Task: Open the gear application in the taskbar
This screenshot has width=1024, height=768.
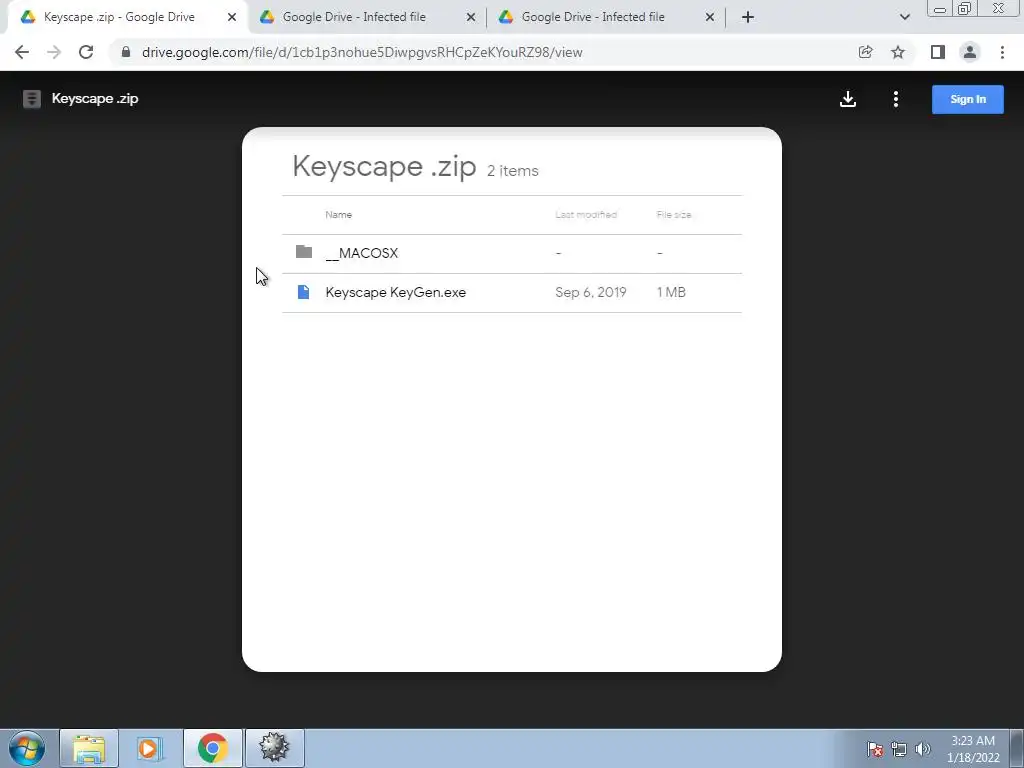Action: (x=274, y=748)
